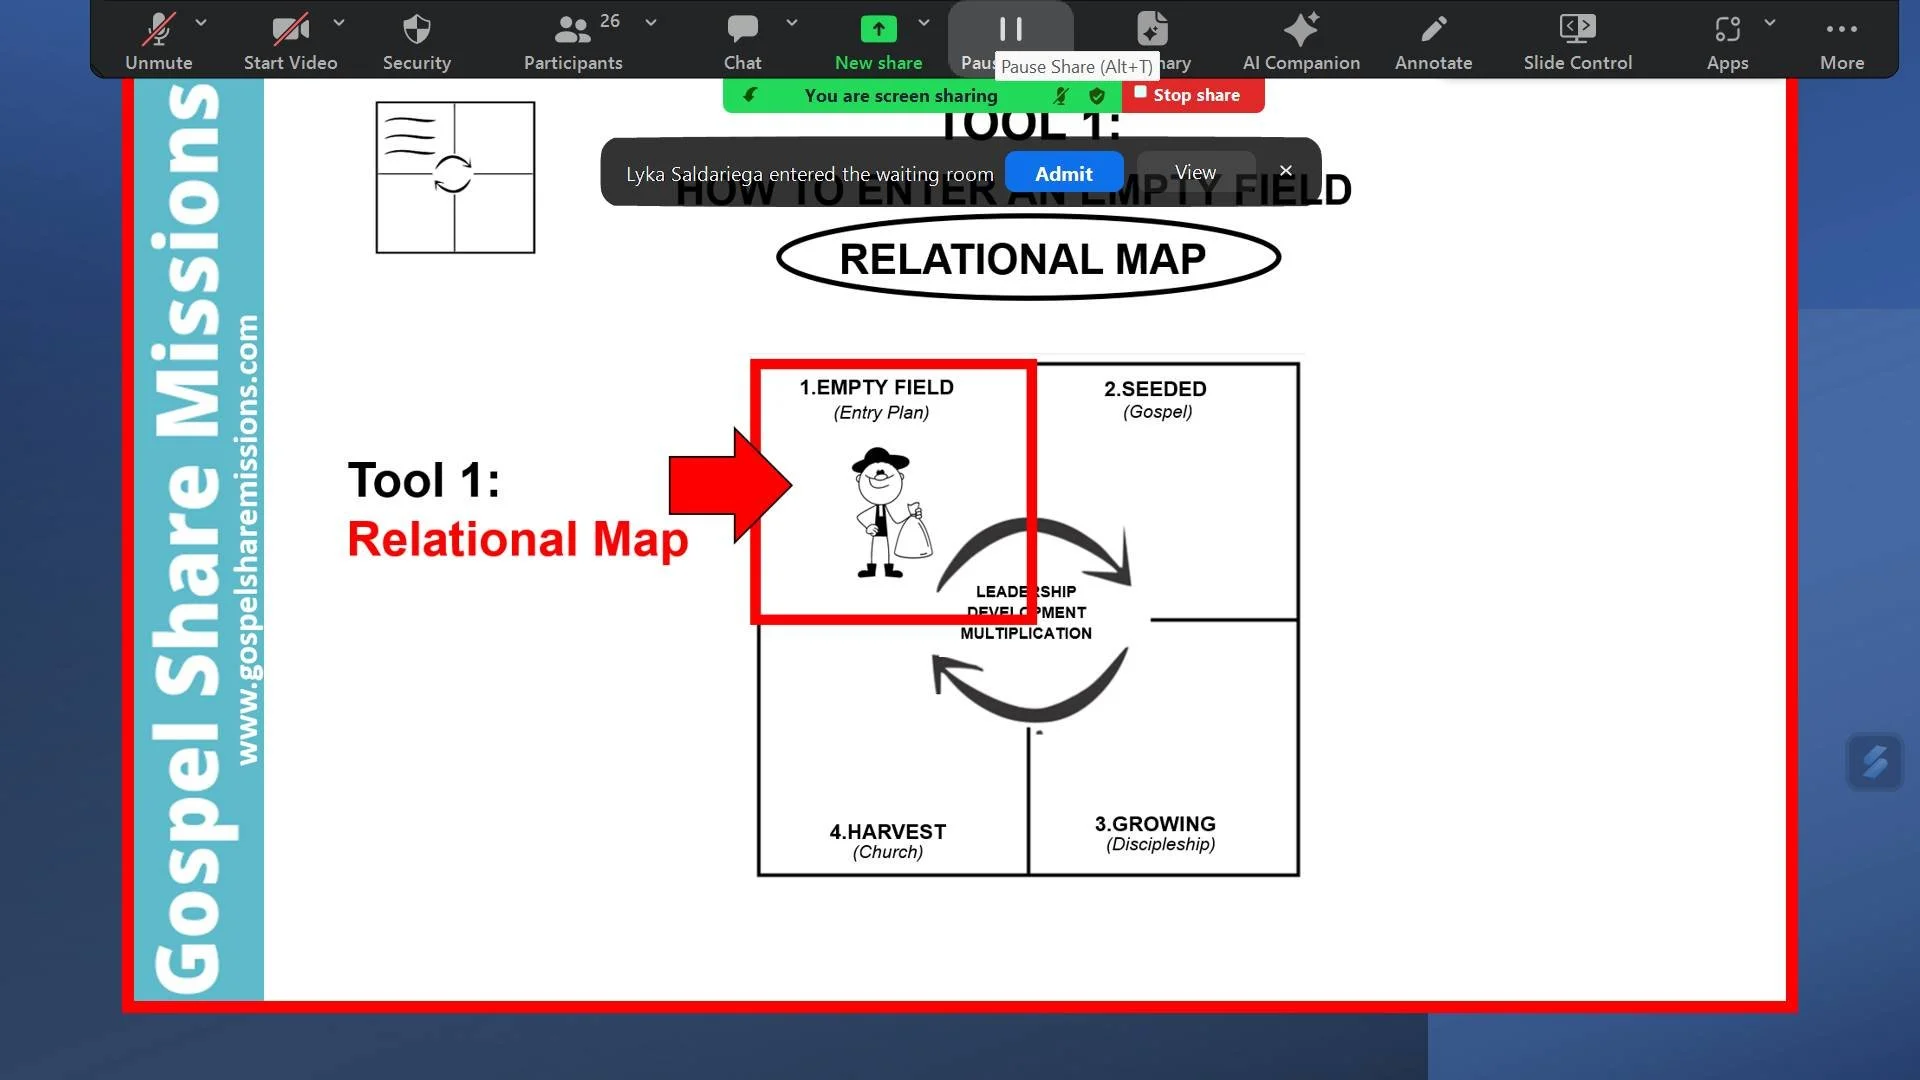Admit Lyka Saldariega from waiting room

pyautogui.click(x=1063, y=173)
